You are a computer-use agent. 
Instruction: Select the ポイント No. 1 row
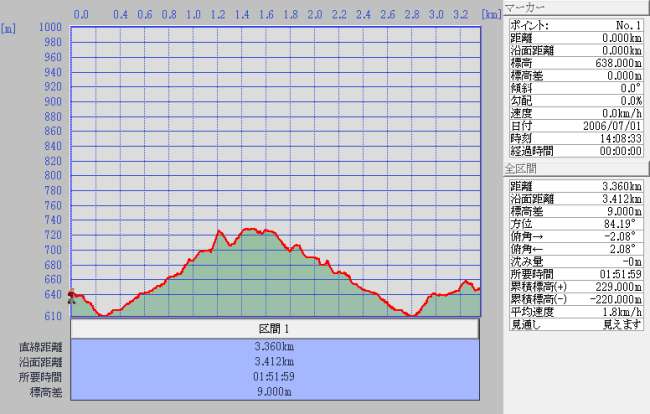pyautogui.click(x=576, y=24)
